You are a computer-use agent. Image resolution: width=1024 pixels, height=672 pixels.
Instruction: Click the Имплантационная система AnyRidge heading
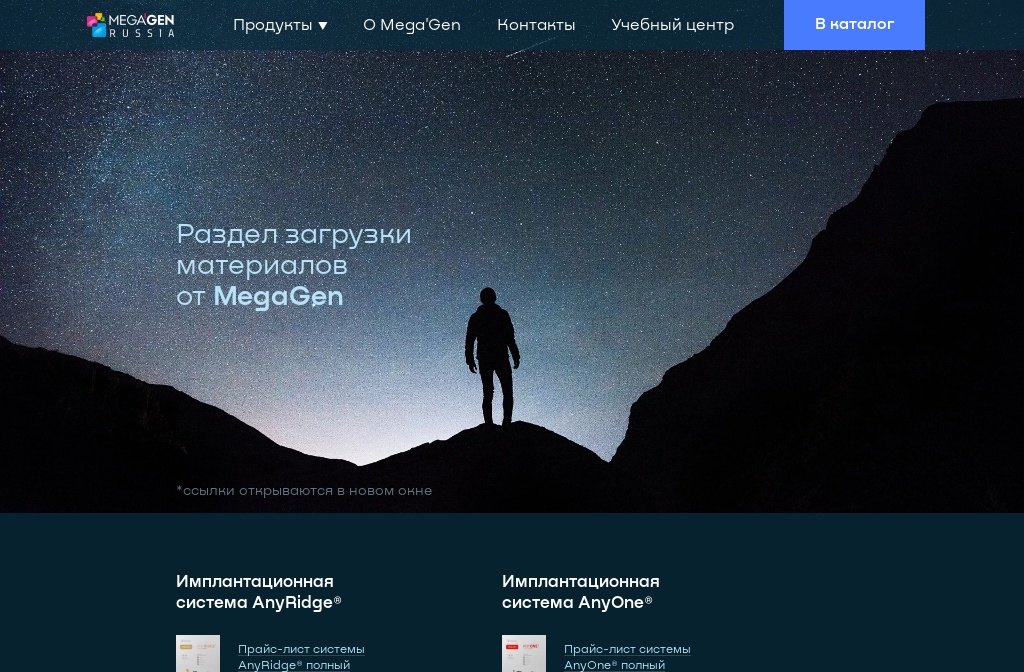(x=259, y=592)
